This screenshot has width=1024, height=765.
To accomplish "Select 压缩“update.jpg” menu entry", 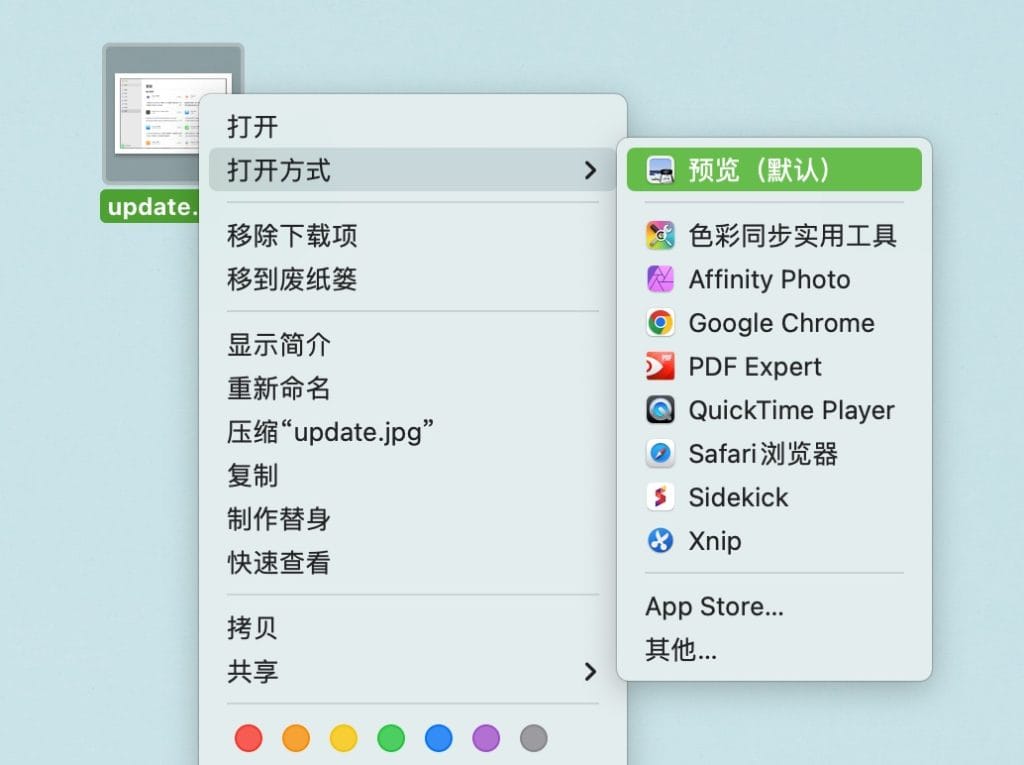I will point(412,432).
